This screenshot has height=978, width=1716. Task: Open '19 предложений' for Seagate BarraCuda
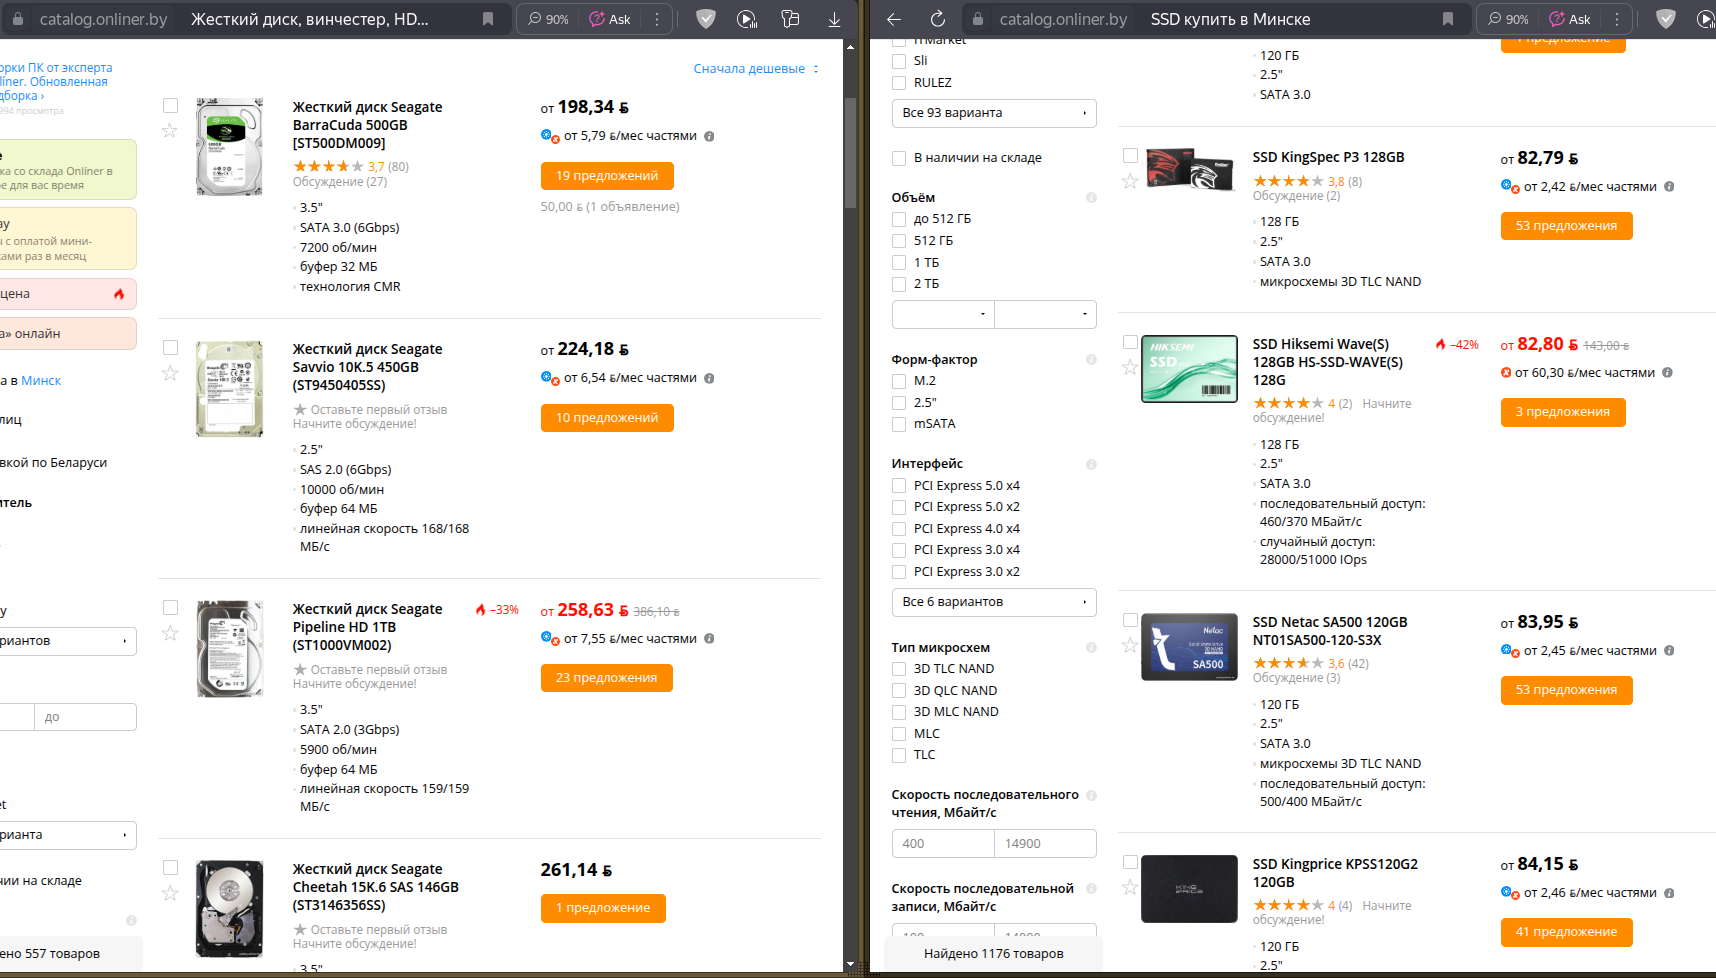(x=607, y=176)
